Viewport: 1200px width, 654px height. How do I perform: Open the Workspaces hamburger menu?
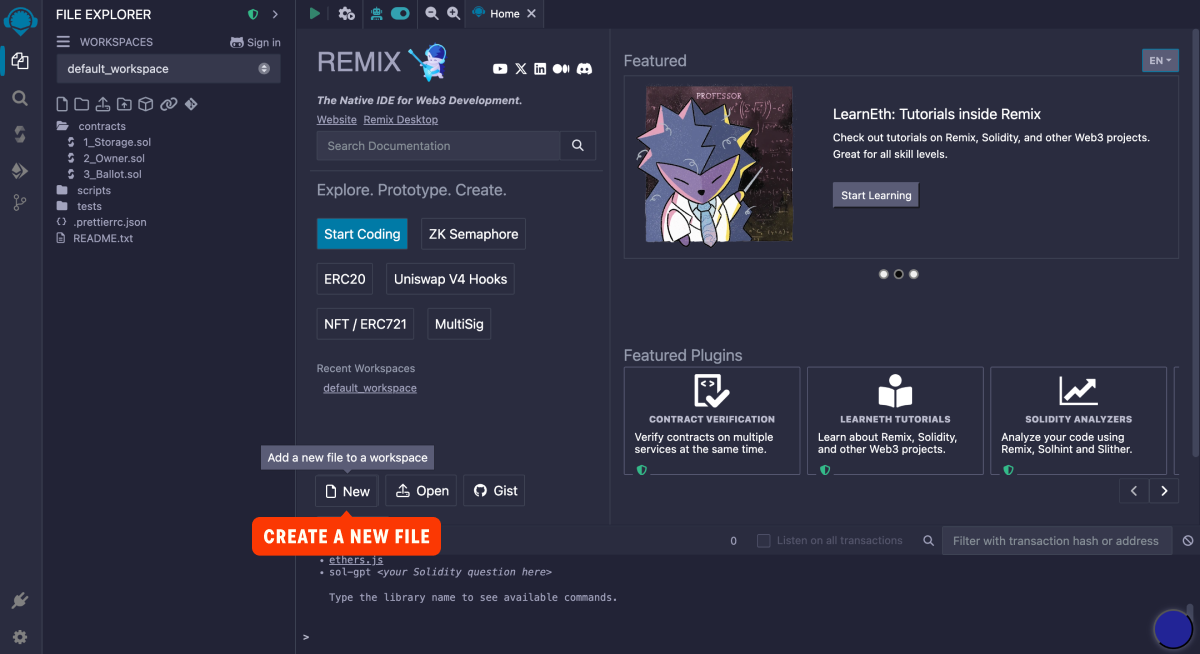click(63, 42)
